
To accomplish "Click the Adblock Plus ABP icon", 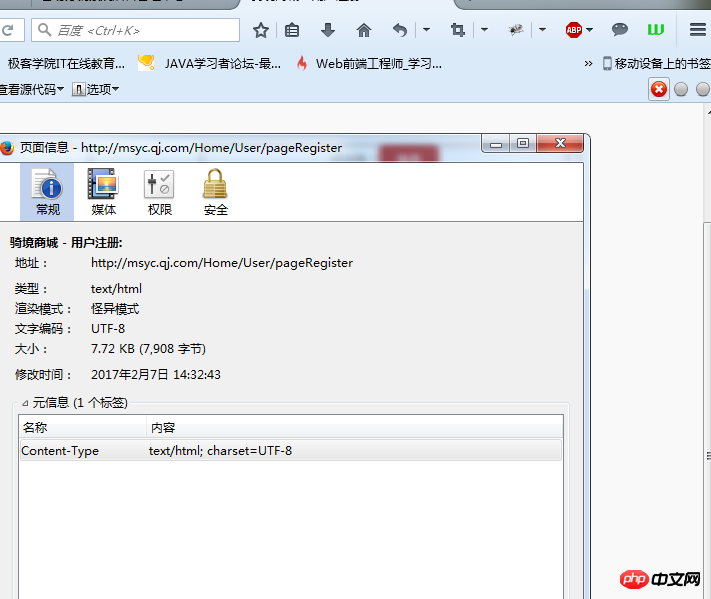I will pyautogui.click(x=574, y=30).
